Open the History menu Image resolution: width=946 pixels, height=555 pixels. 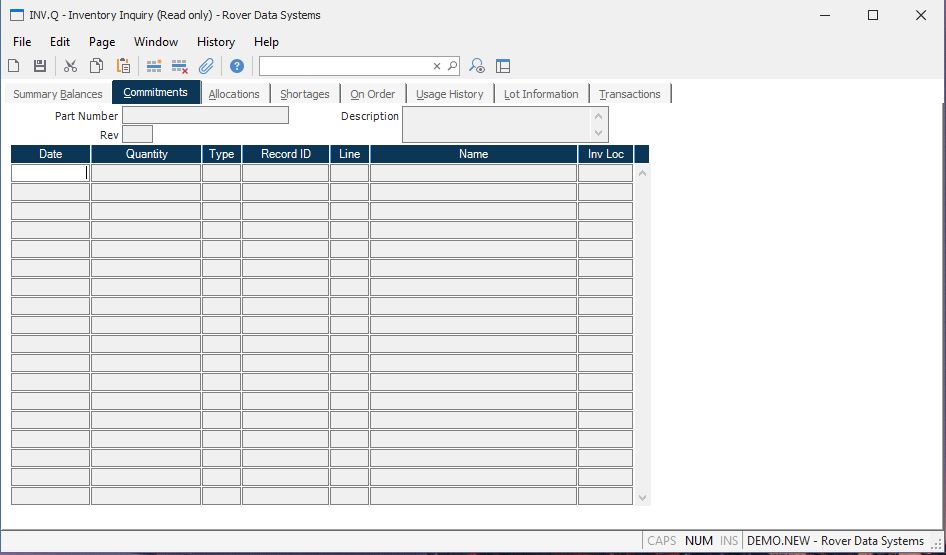coord(215,42)
